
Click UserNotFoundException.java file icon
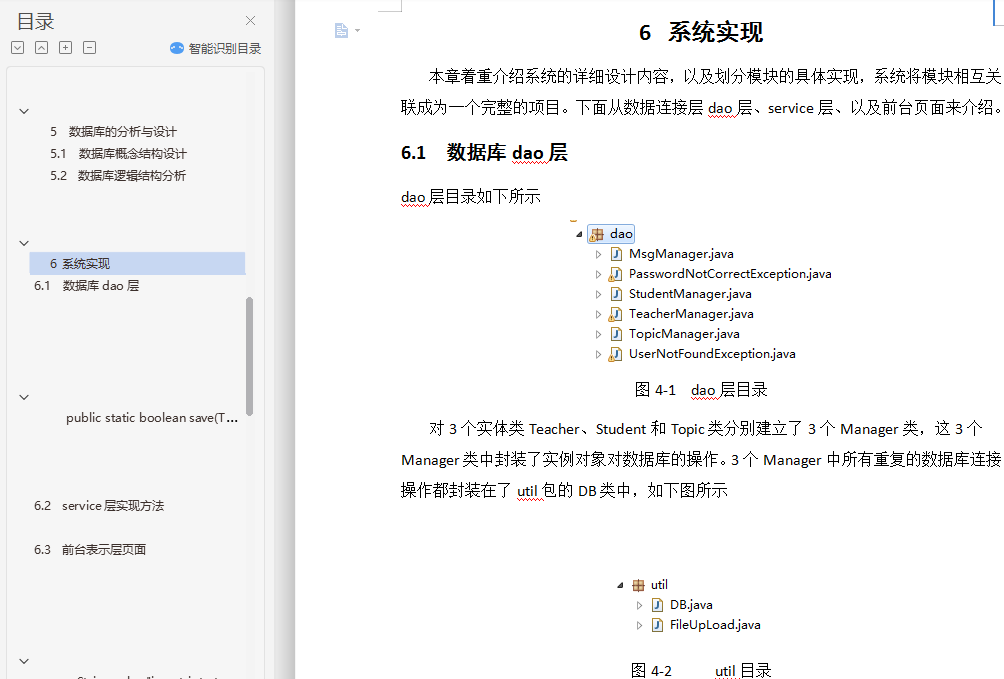pos(615,354)
